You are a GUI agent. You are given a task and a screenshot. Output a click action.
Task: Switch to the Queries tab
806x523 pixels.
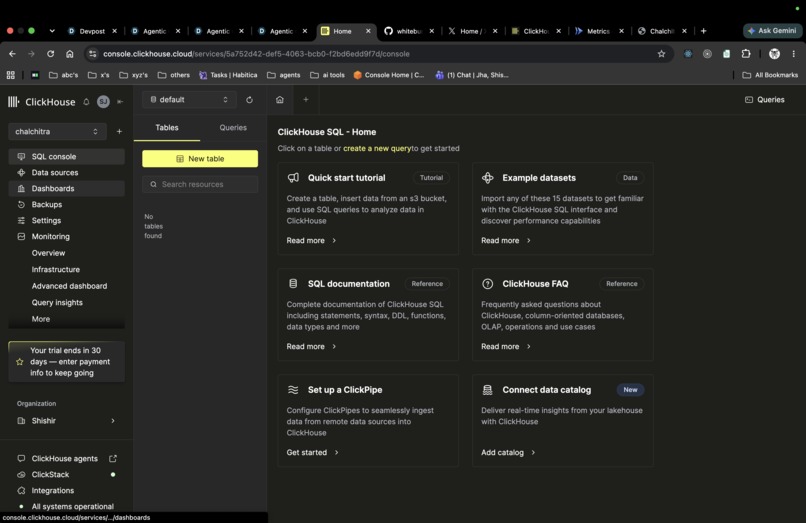point(233,128)
